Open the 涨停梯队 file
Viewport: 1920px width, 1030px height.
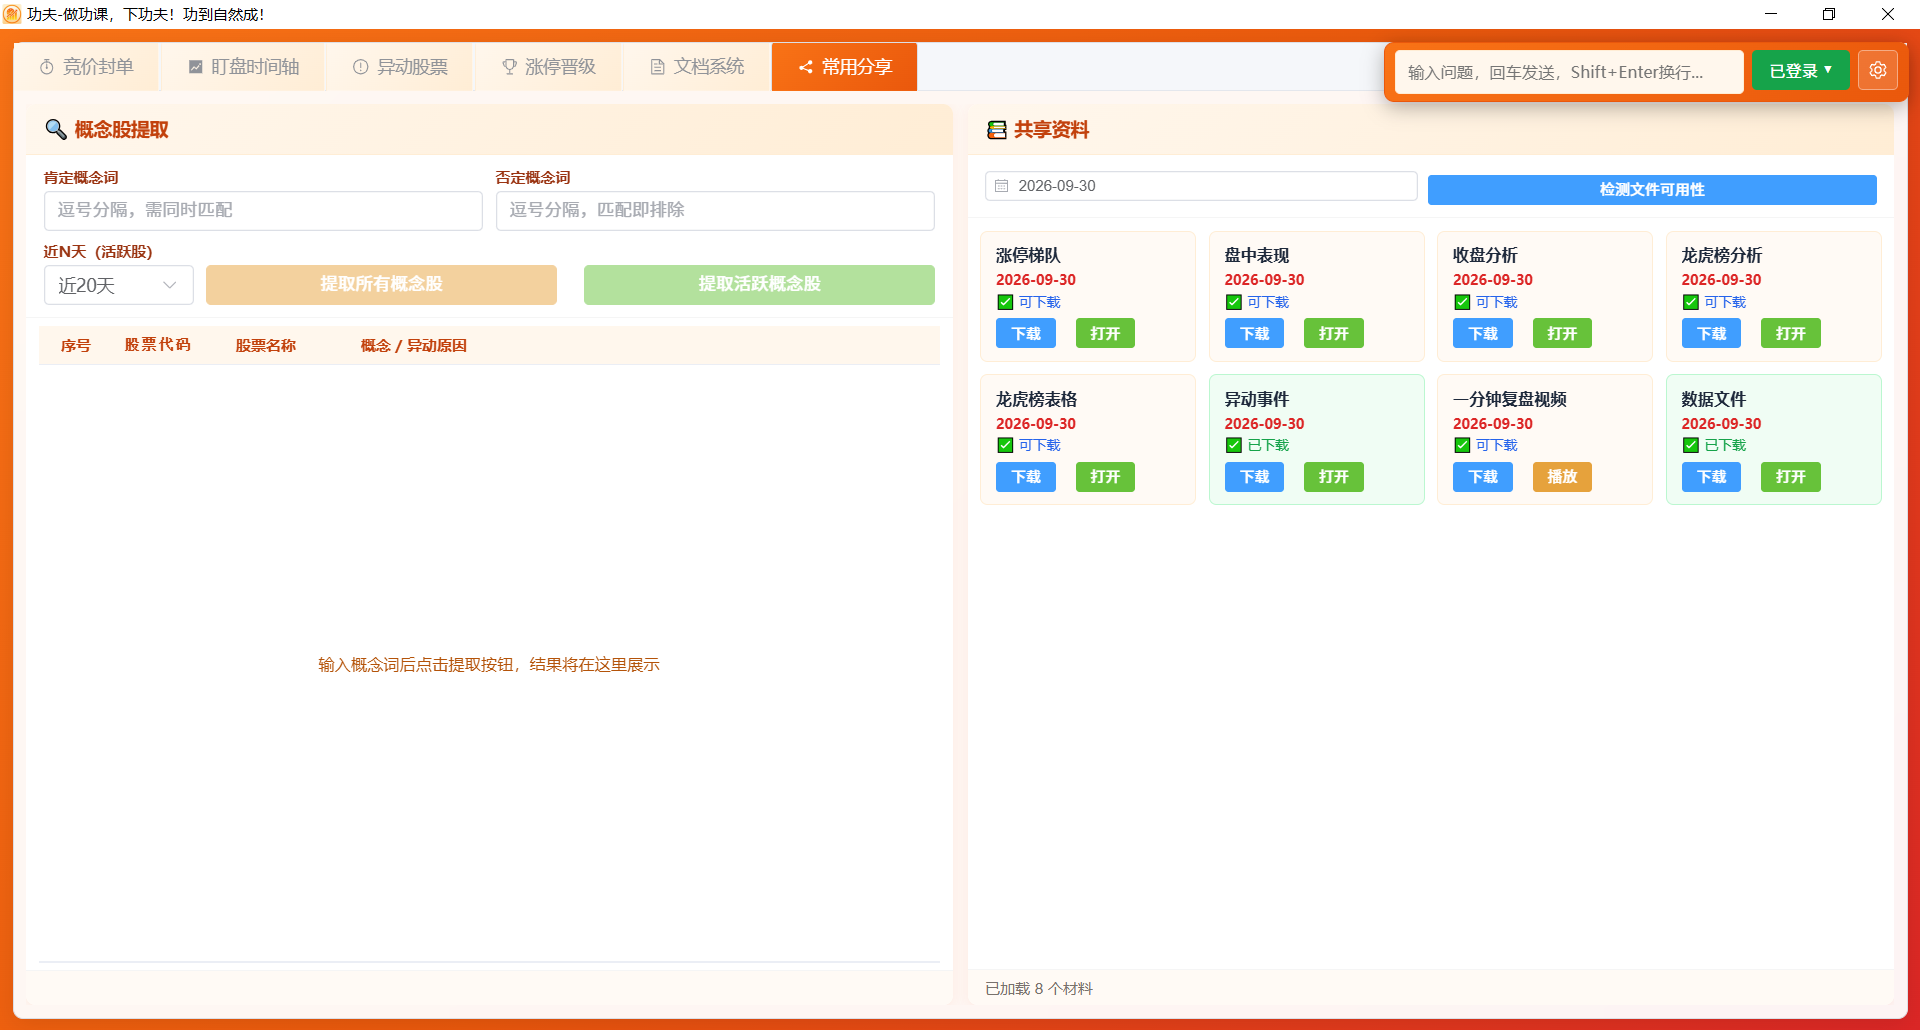click(1105, 333)
